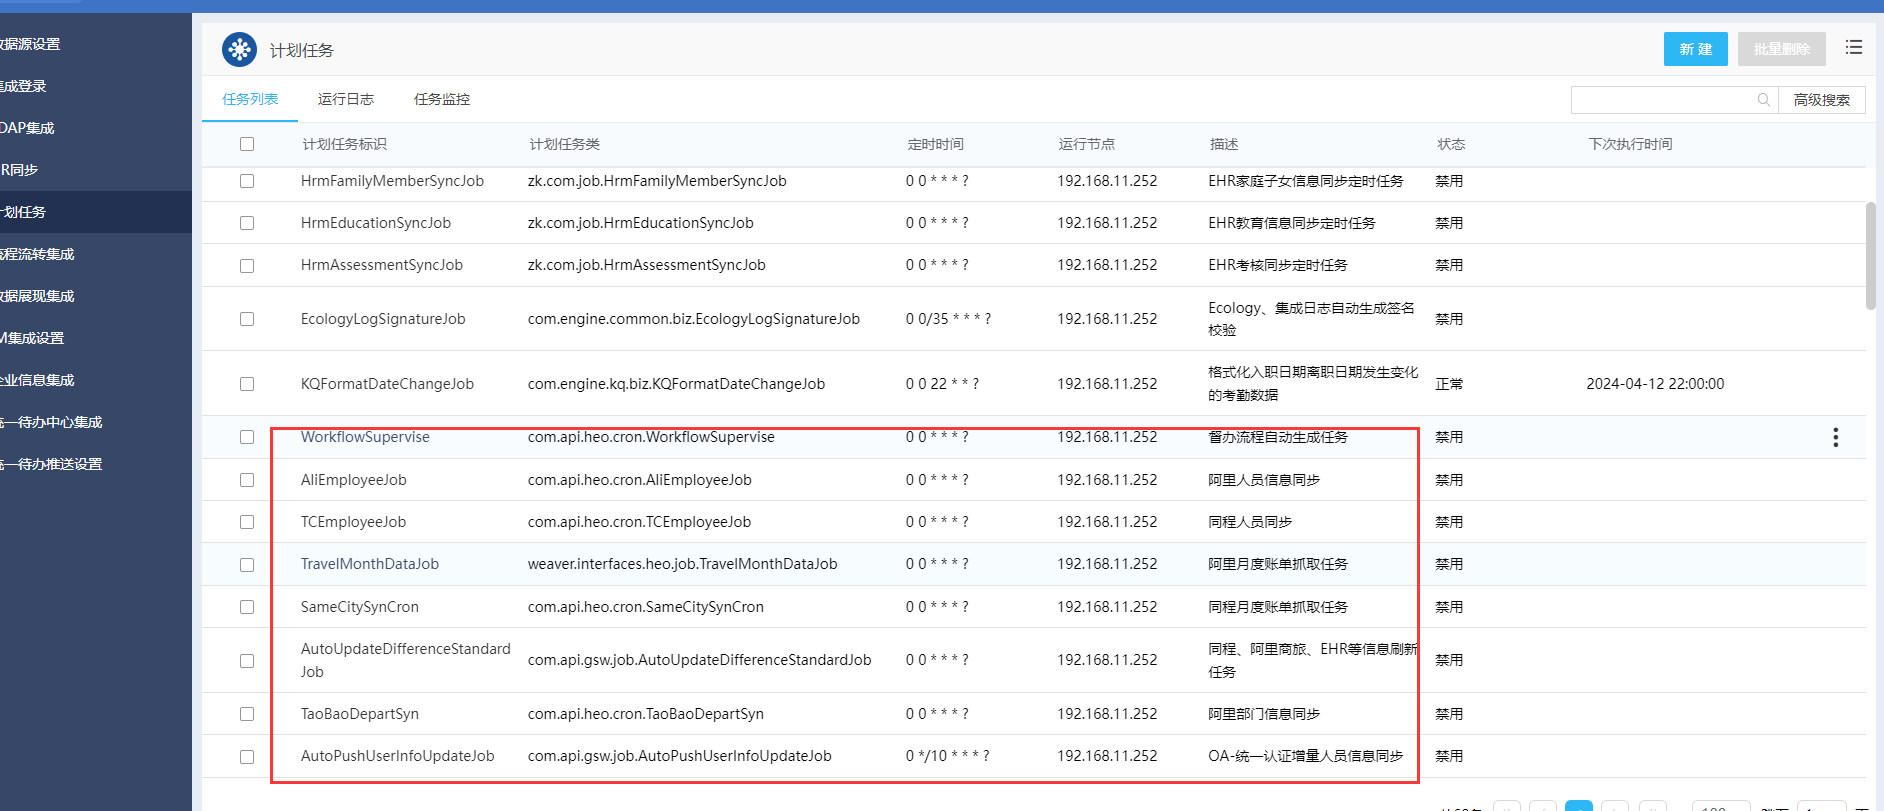Screen dimensions: 1884x811
Task: Open 统一待办推送设置 in the sidebar
Action: tap(52, 464)
